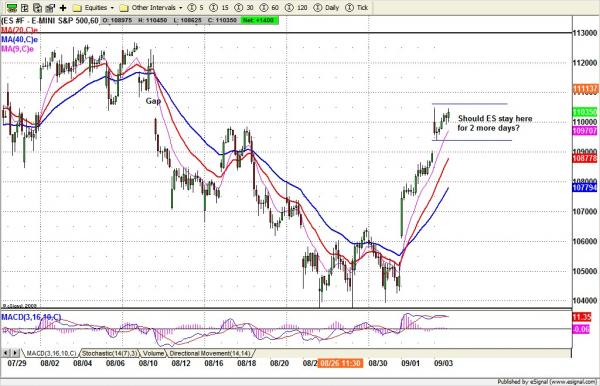
Task: Click the green 110350 price marker
Action: [585, 112]
